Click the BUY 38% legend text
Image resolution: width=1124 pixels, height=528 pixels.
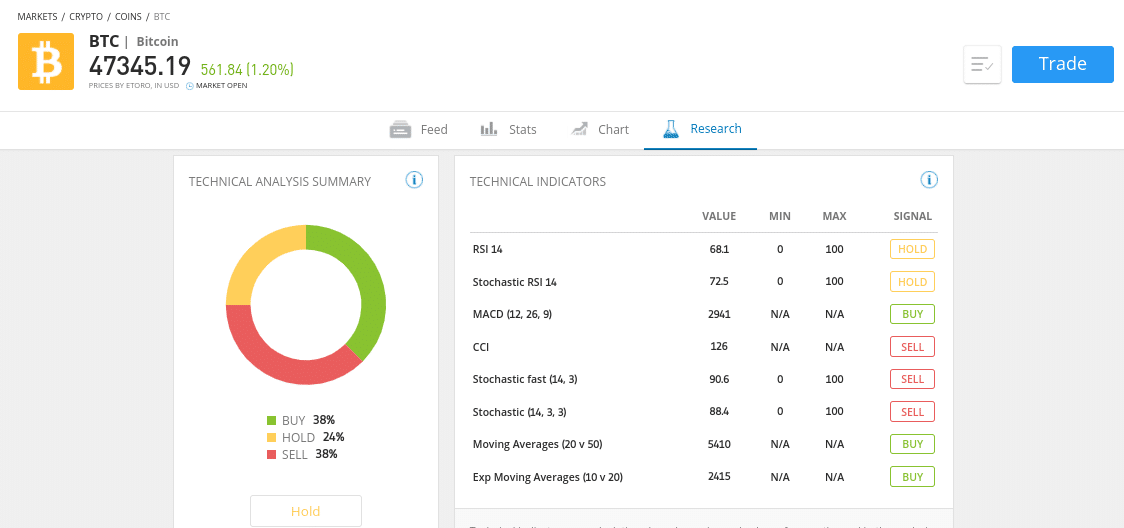[308, 421]
